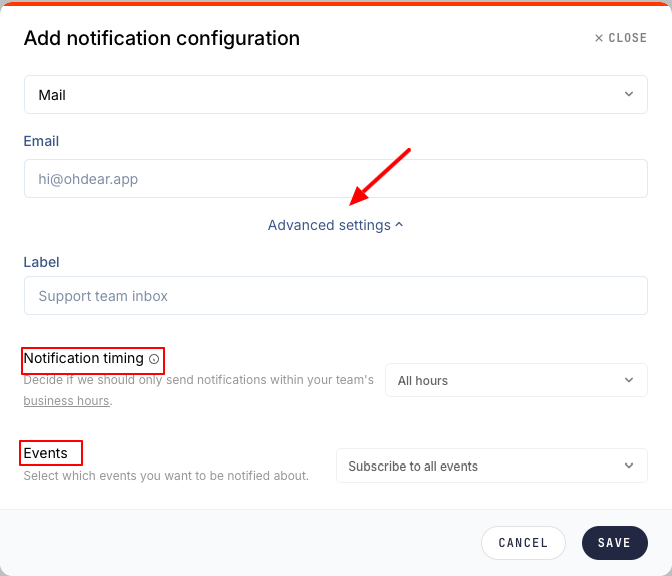Click the Email address input field

(x=335, y=179)
